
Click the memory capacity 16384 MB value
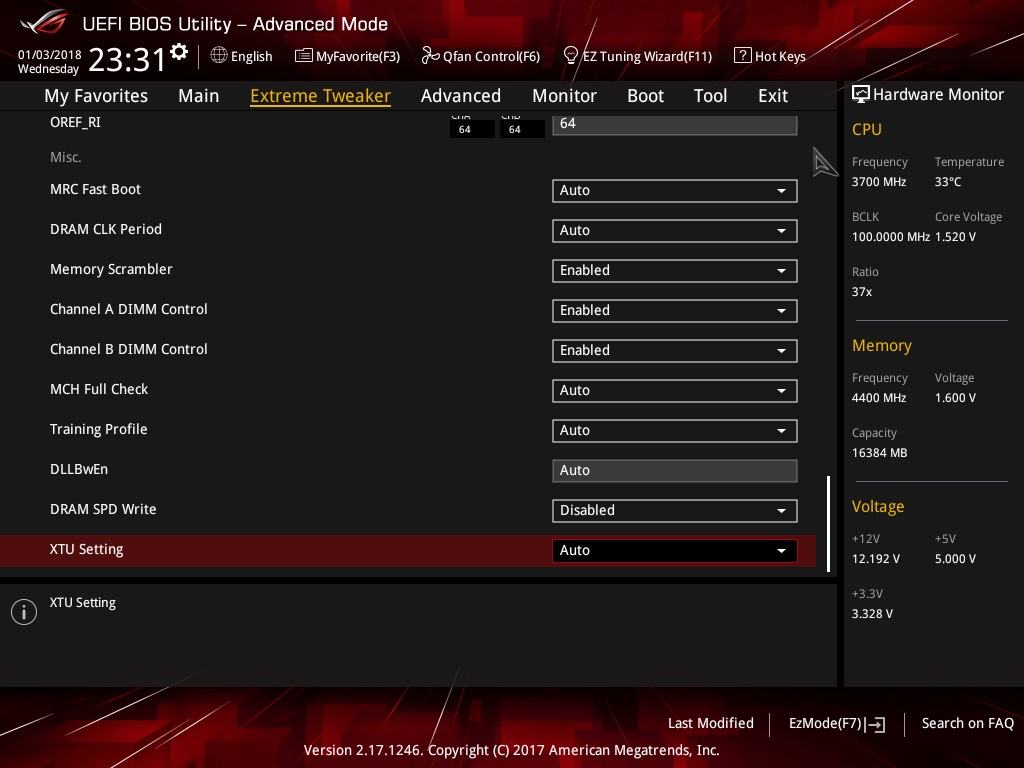pos(880,453)
